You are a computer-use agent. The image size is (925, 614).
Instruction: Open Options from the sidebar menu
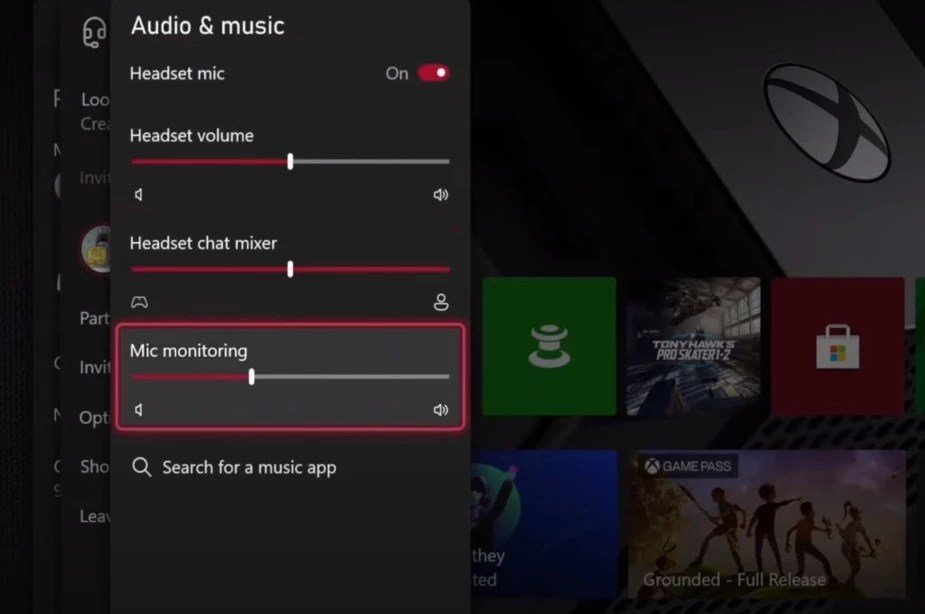click(95, 418)
